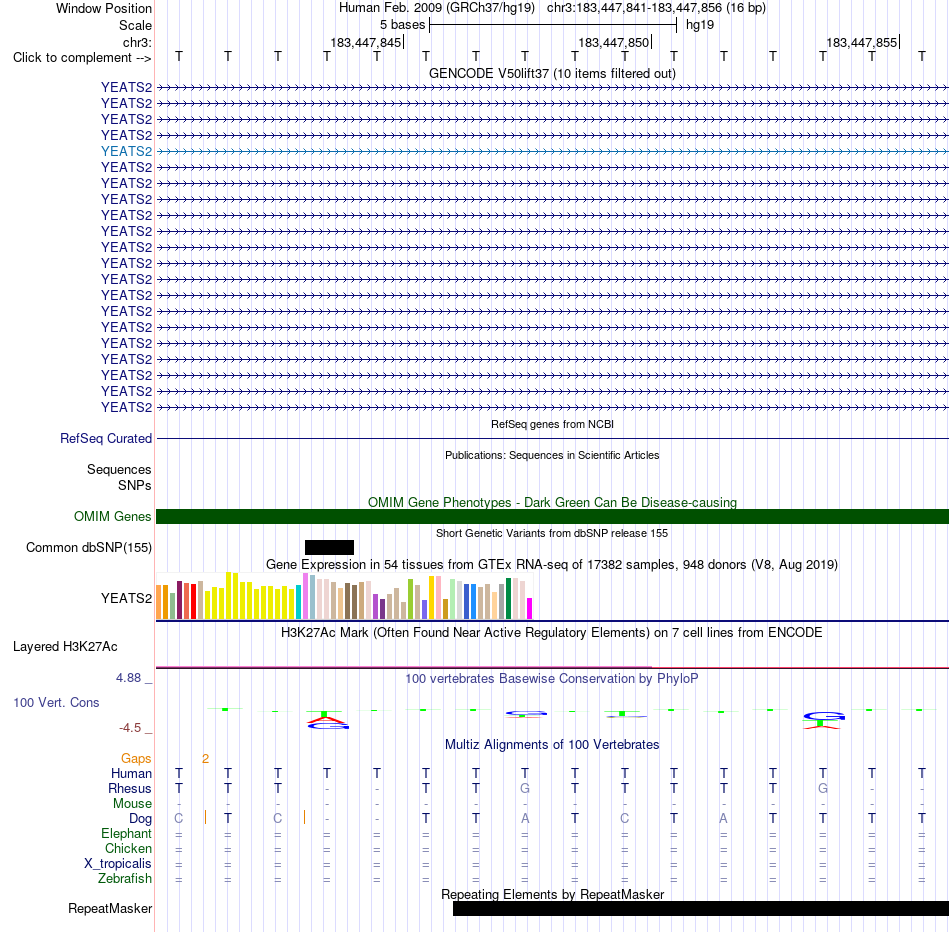Click the Mouse species label
This screenshot has width=950, height=932.
pos(132,804)
